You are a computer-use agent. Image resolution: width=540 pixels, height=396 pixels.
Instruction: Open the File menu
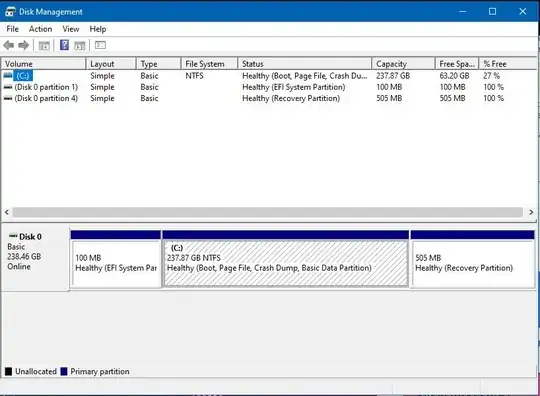[12, 29]
